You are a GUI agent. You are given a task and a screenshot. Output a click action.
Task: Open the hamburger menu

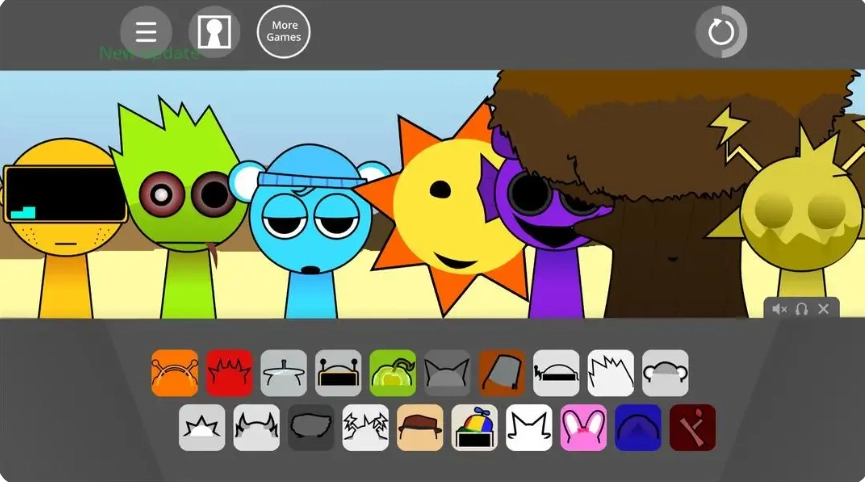[x=146, y=33]
